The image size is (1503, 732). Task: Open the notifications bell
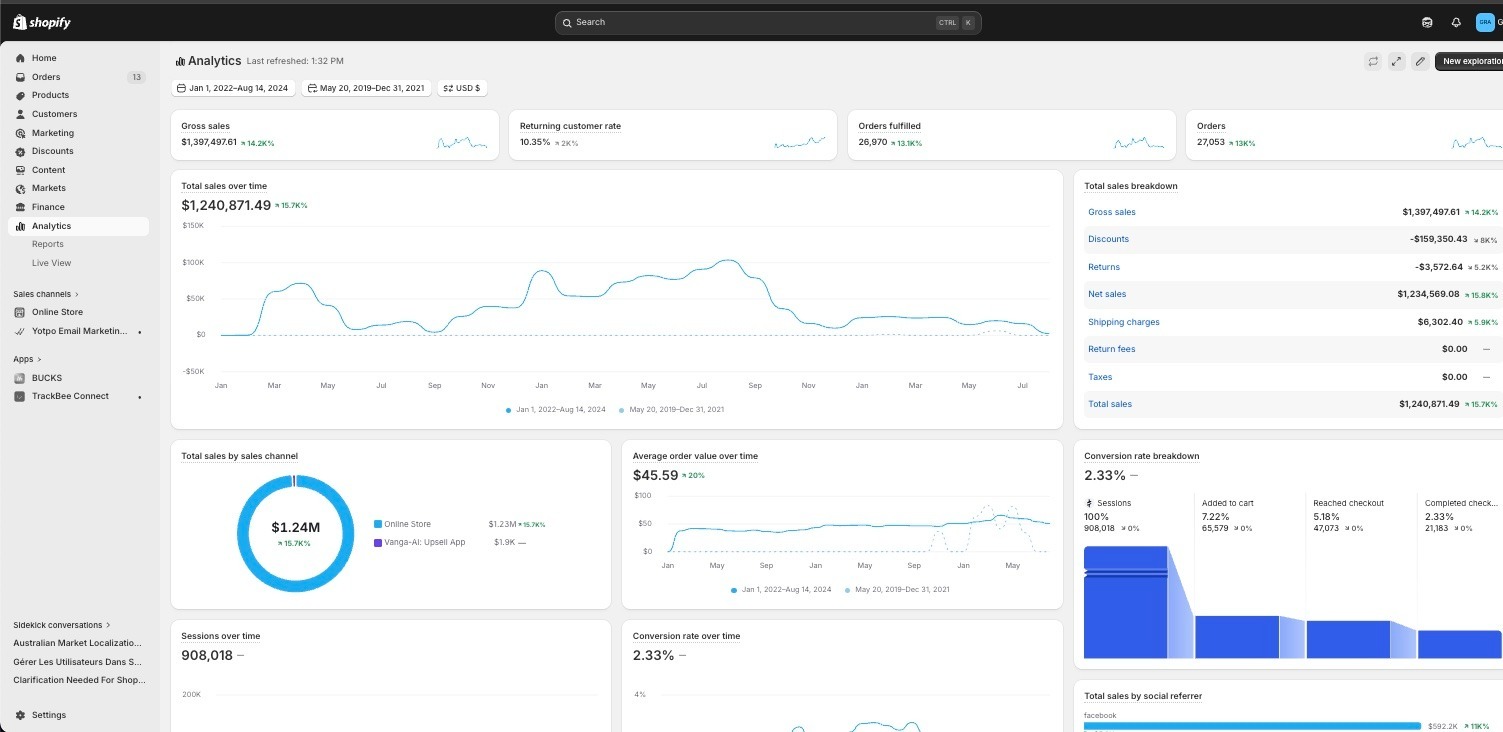pyautogui.click(x=1456, y=22)
